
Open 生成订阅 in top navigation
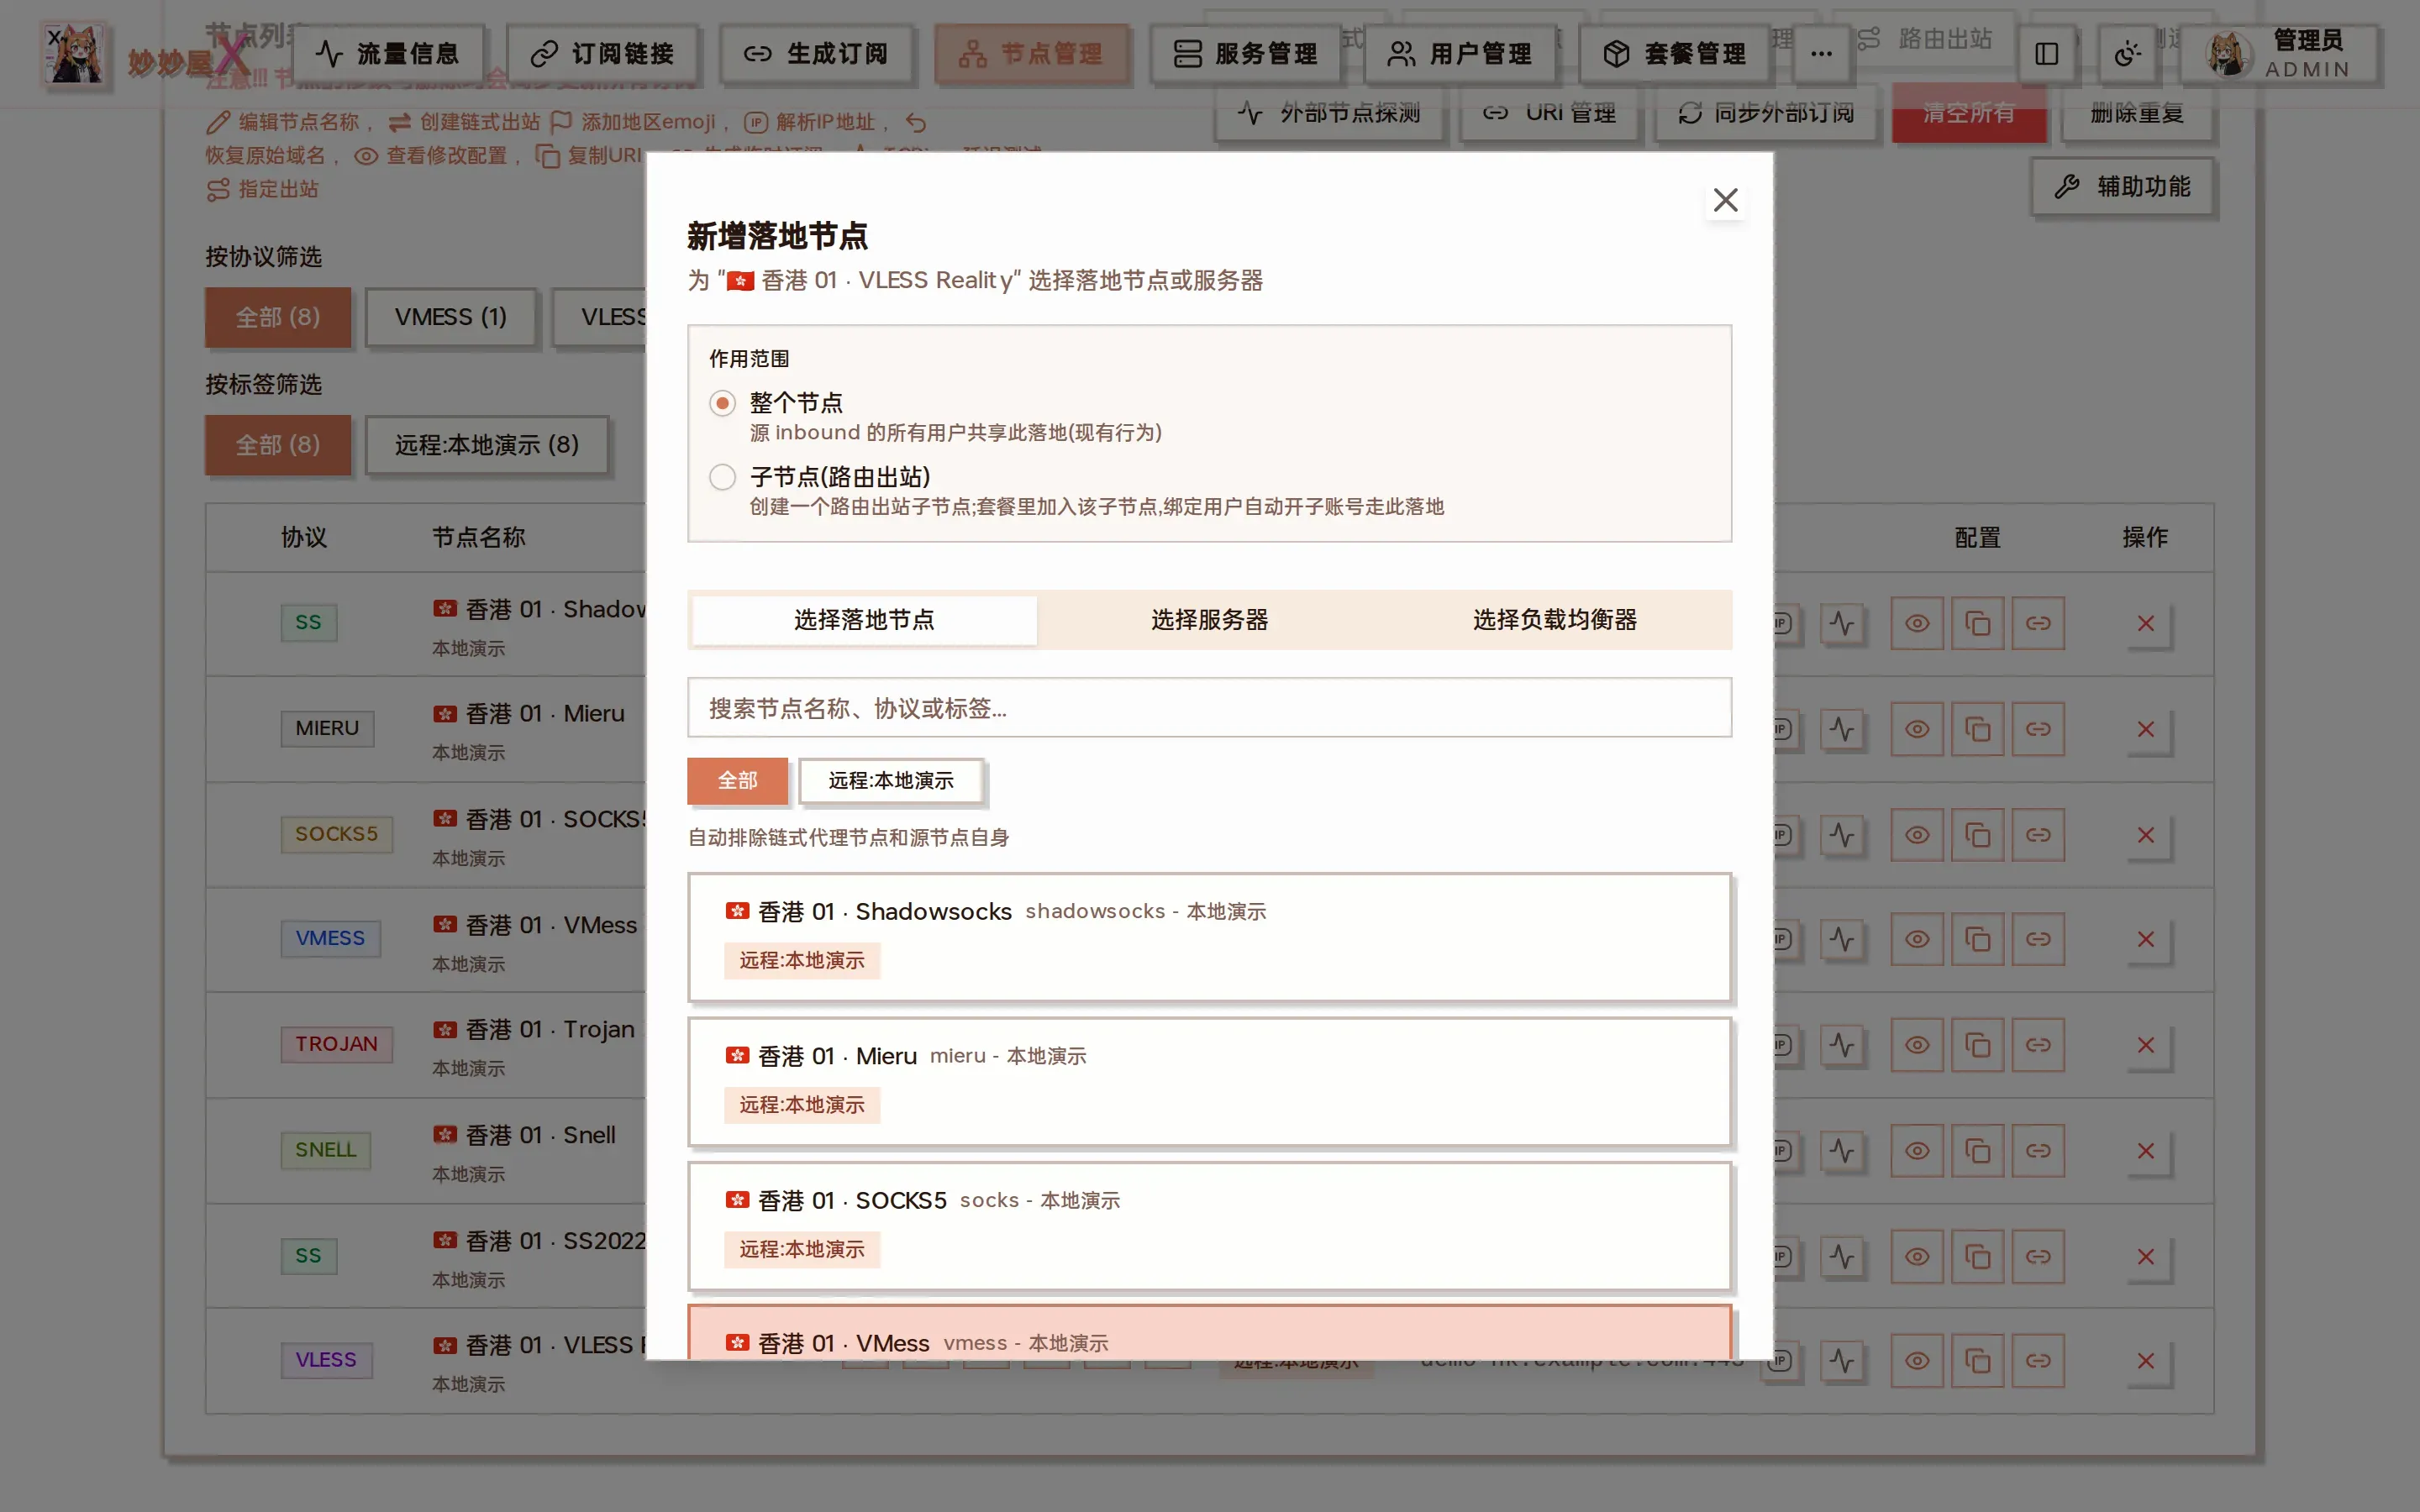816,53
